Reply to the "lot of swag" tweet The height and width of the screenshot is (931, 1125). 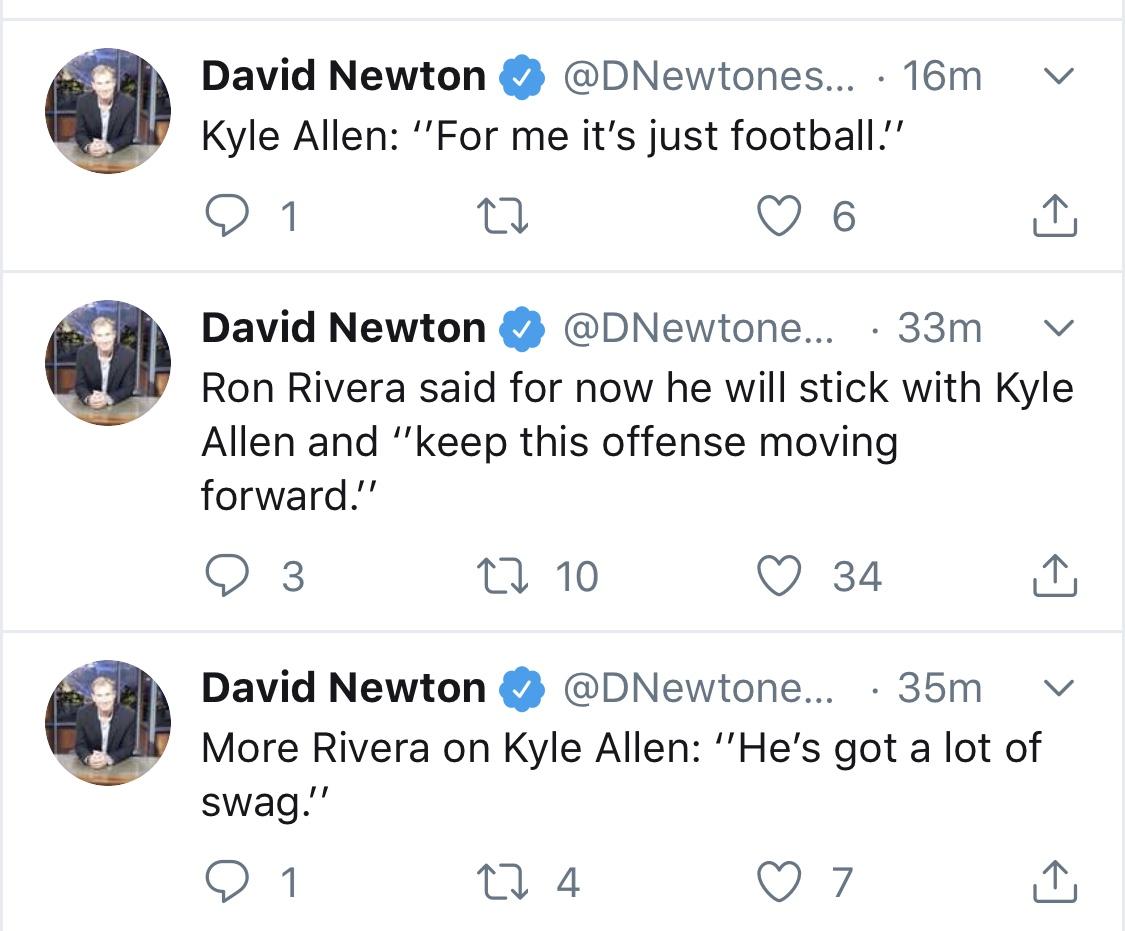[227, 882]
